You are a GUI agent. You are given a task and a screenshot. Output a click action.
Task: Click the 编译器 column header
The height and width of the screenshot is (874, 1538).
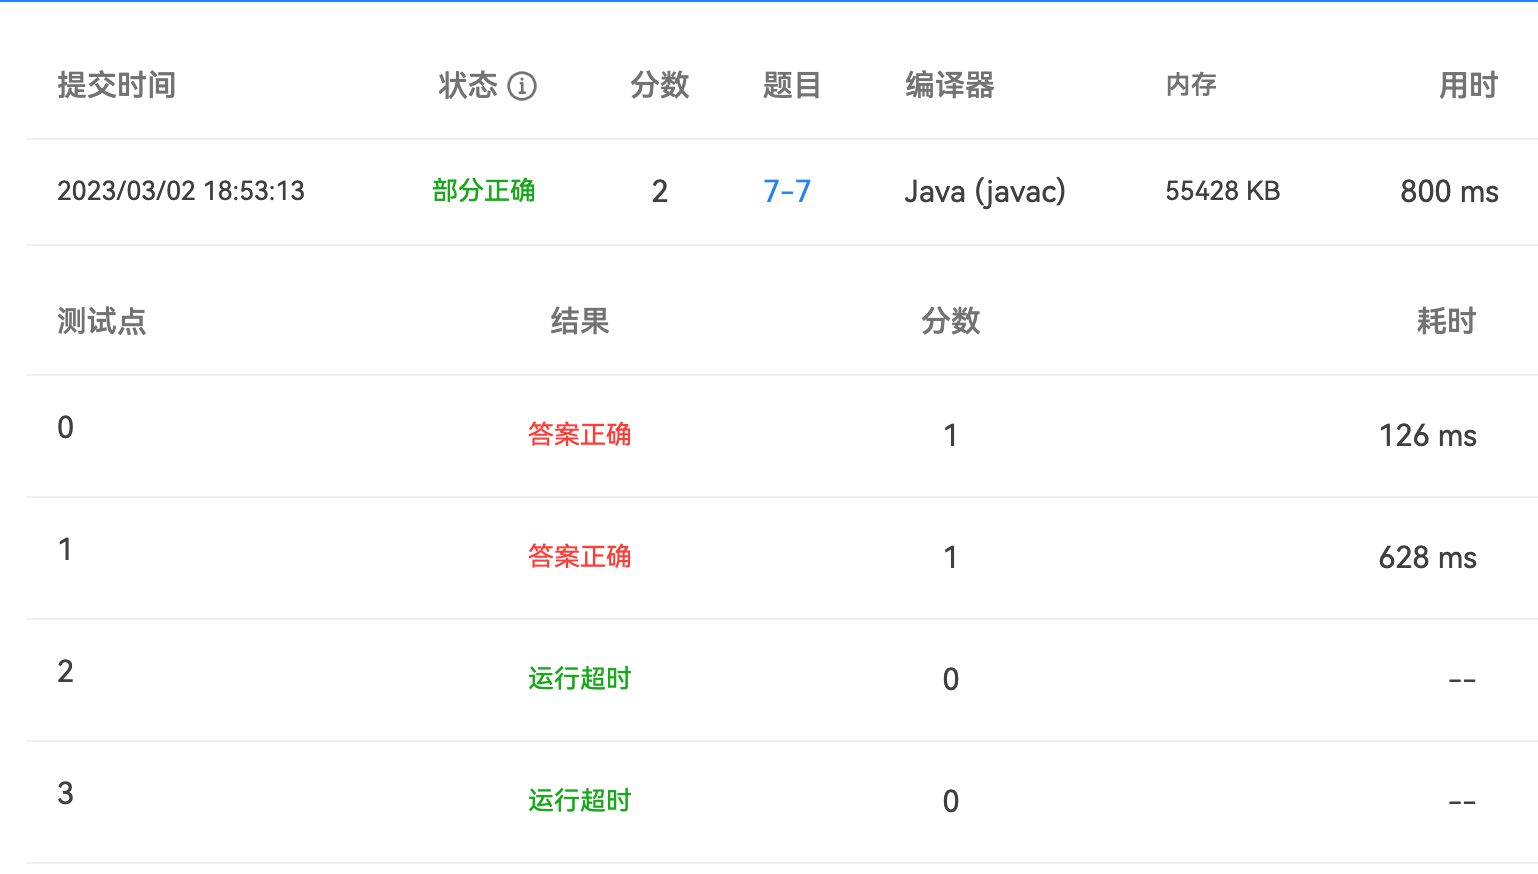[x=949, y=86]
